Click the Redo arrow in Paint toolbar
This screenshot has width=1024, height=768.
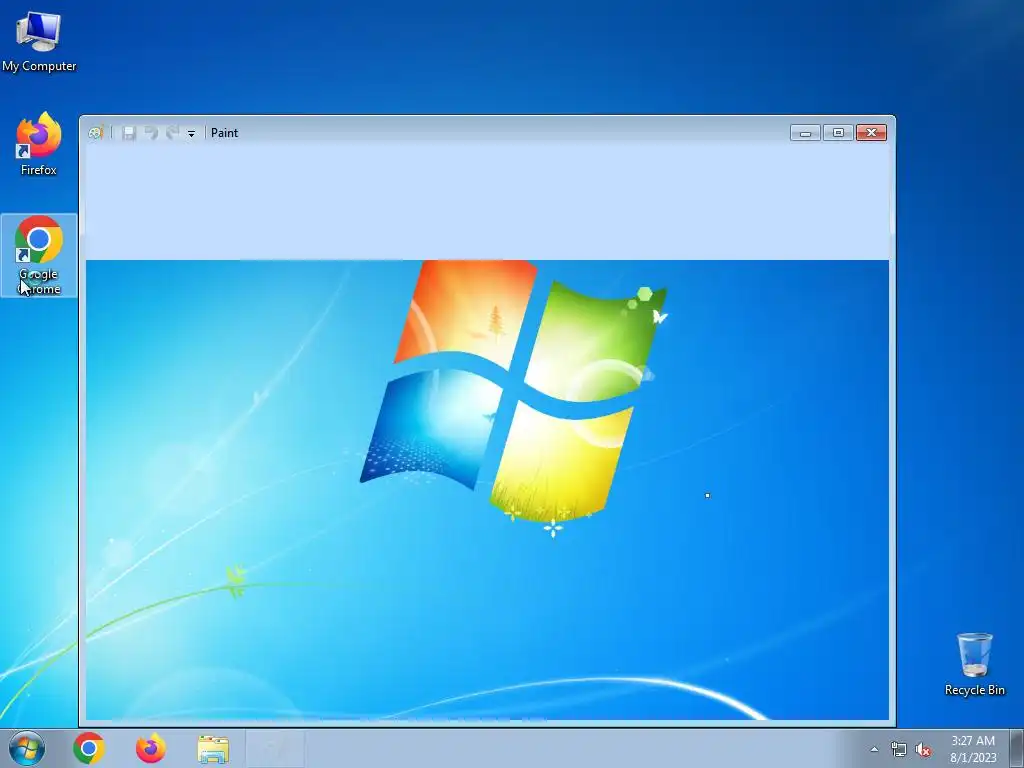pos(172,133)
